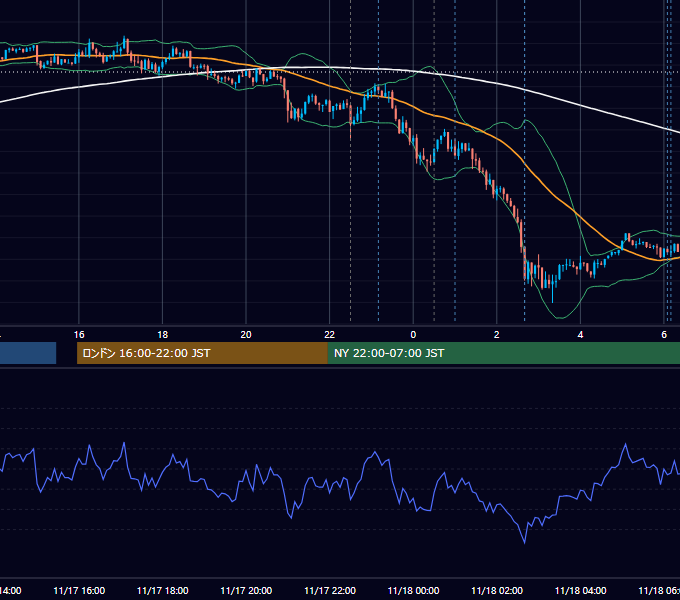Click the 11/17 16:00 date label
680x600 pixels.
[79, 590]
